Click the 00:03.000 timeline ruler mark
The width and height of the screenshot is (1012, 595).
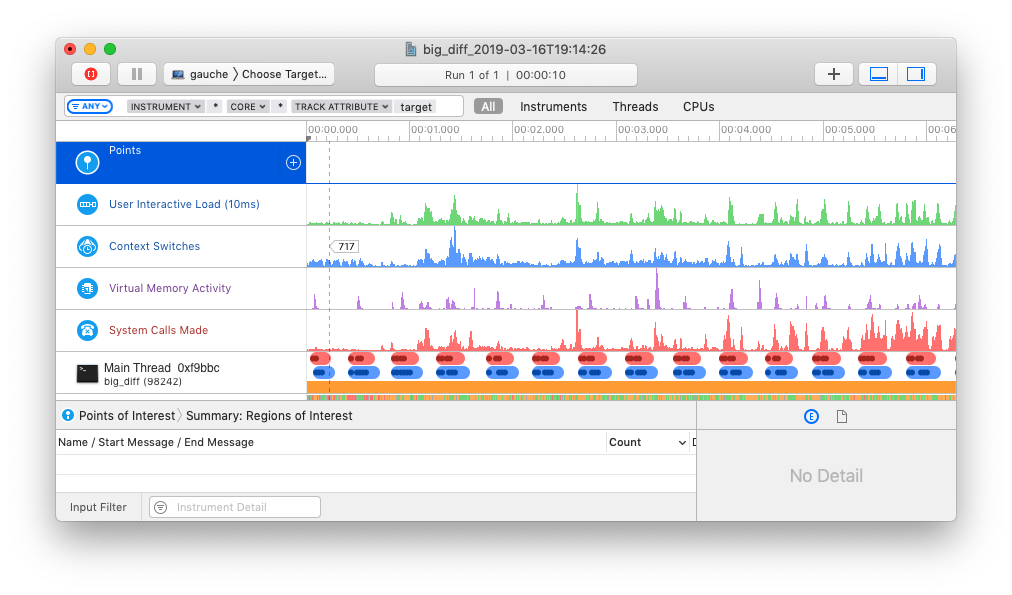(x=642, y=130)
